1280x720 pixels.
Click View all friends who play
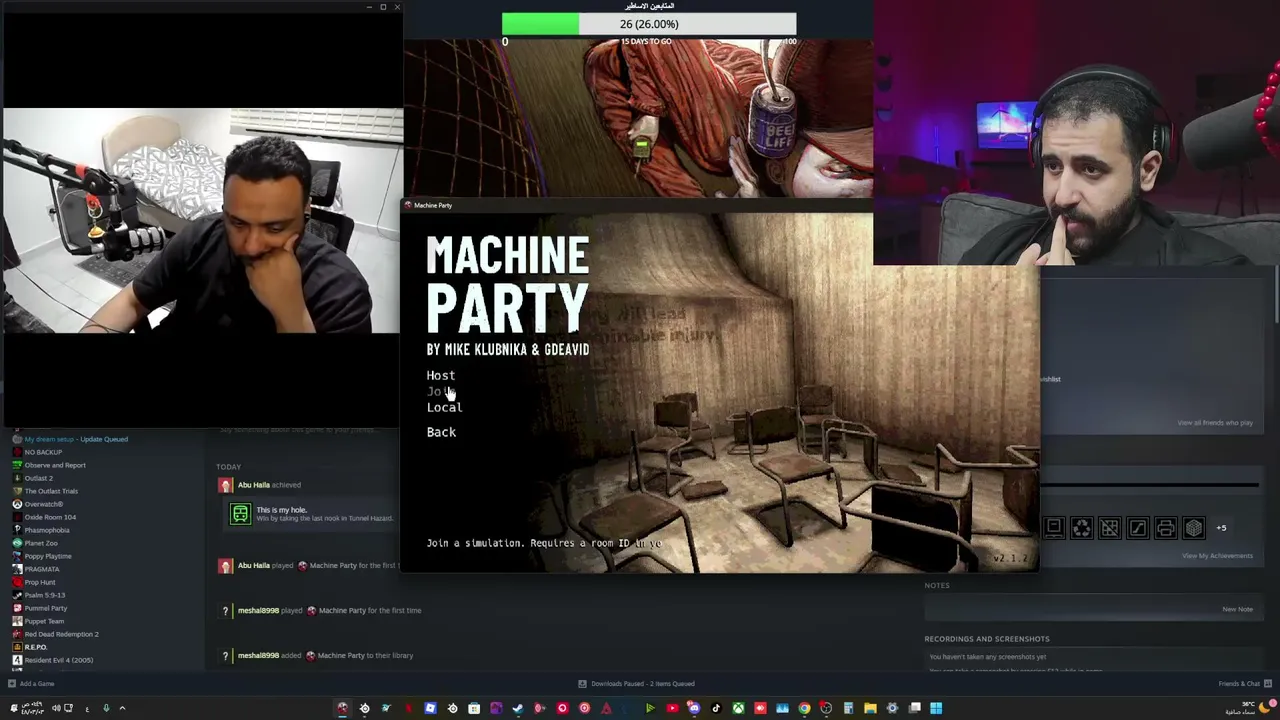click(x=1215, y=423)
